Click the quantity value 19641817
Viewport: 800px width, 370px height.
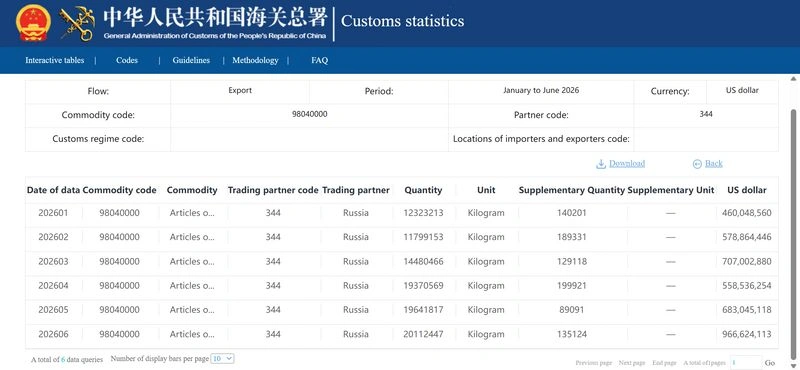pyautogui.click(x=423, y=310)
